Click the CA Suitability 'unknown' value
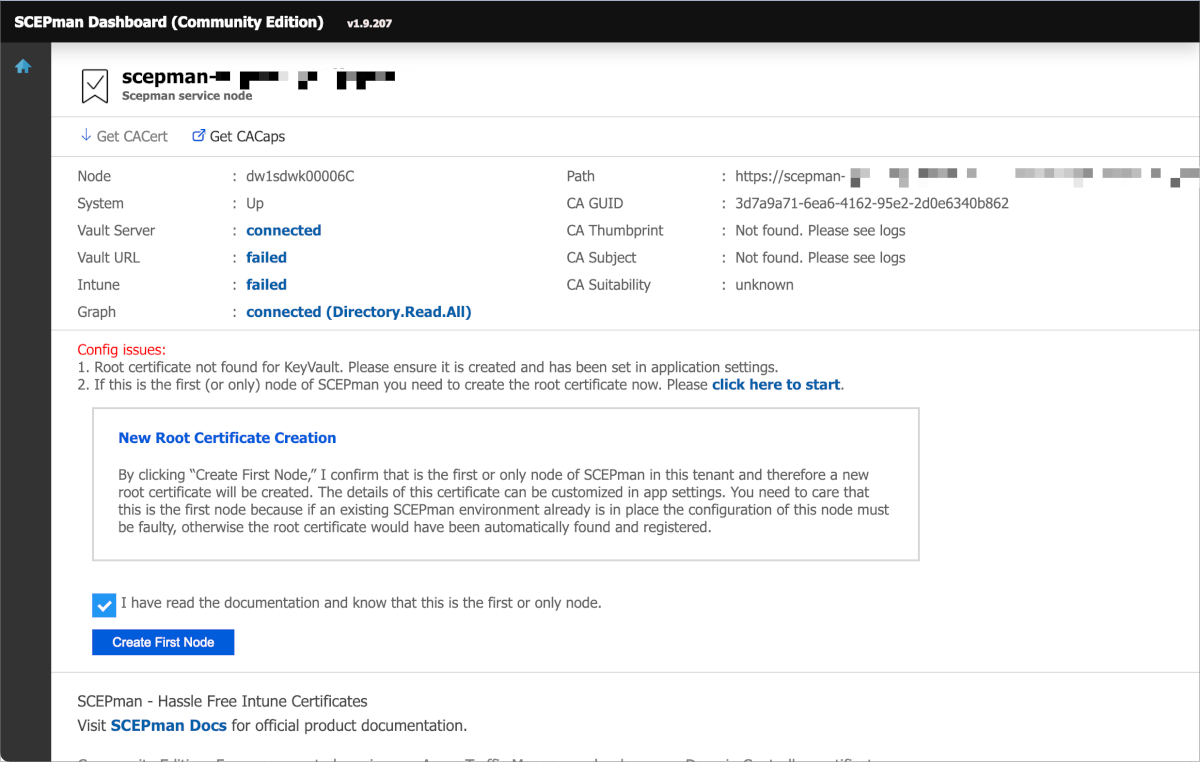The width and height of the screenshot is (1200, 762). coord(764,284)
